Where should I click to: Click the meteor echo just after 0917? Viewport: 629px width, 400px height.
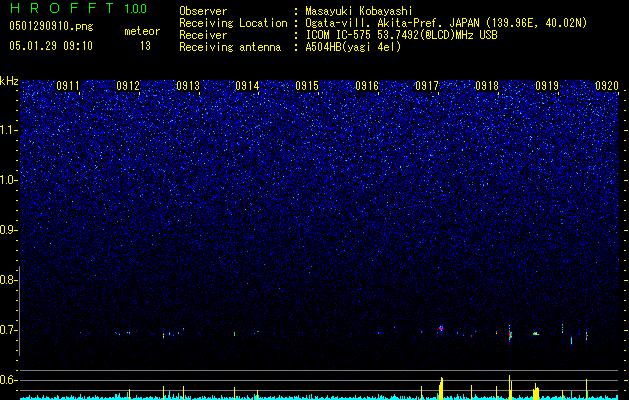441,328
